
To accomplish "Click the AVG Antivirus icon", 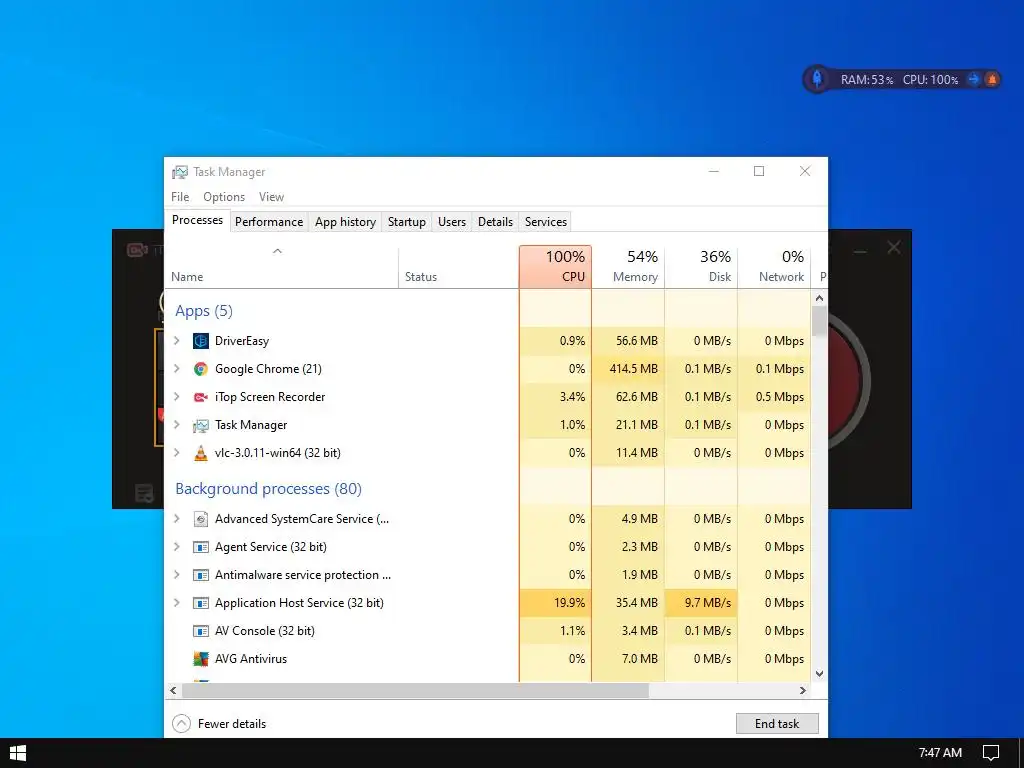I will 200,659.
